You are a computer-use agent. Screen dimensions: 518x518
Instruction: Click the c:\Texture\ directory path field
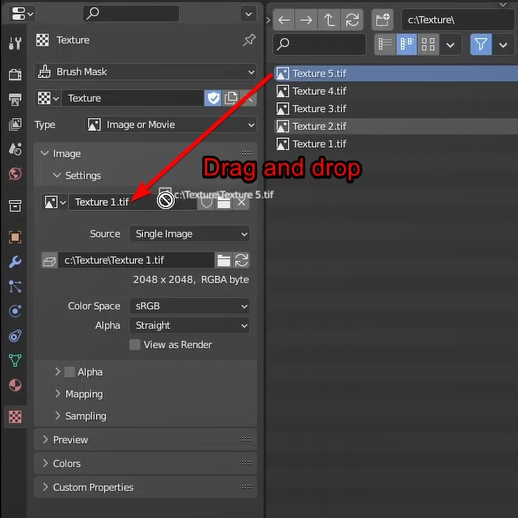coord(458,20)
